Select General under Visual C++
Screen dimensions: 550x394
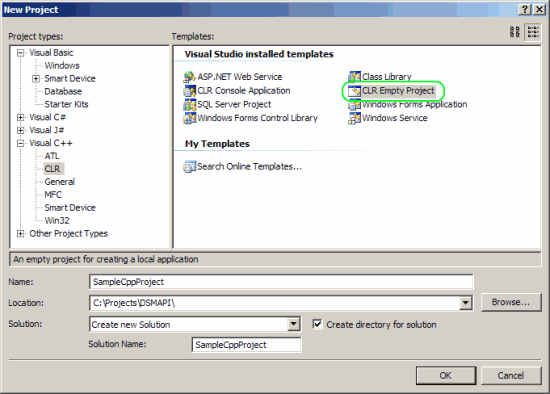tap(60, 182)
